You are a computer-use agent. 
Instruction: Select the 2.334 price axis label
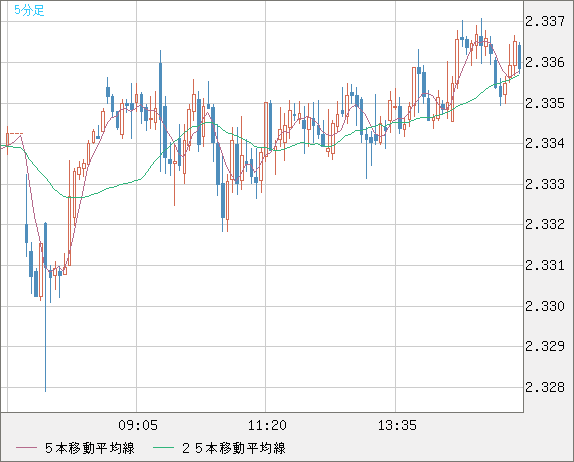pyautogui.click(x=545, y=144)
